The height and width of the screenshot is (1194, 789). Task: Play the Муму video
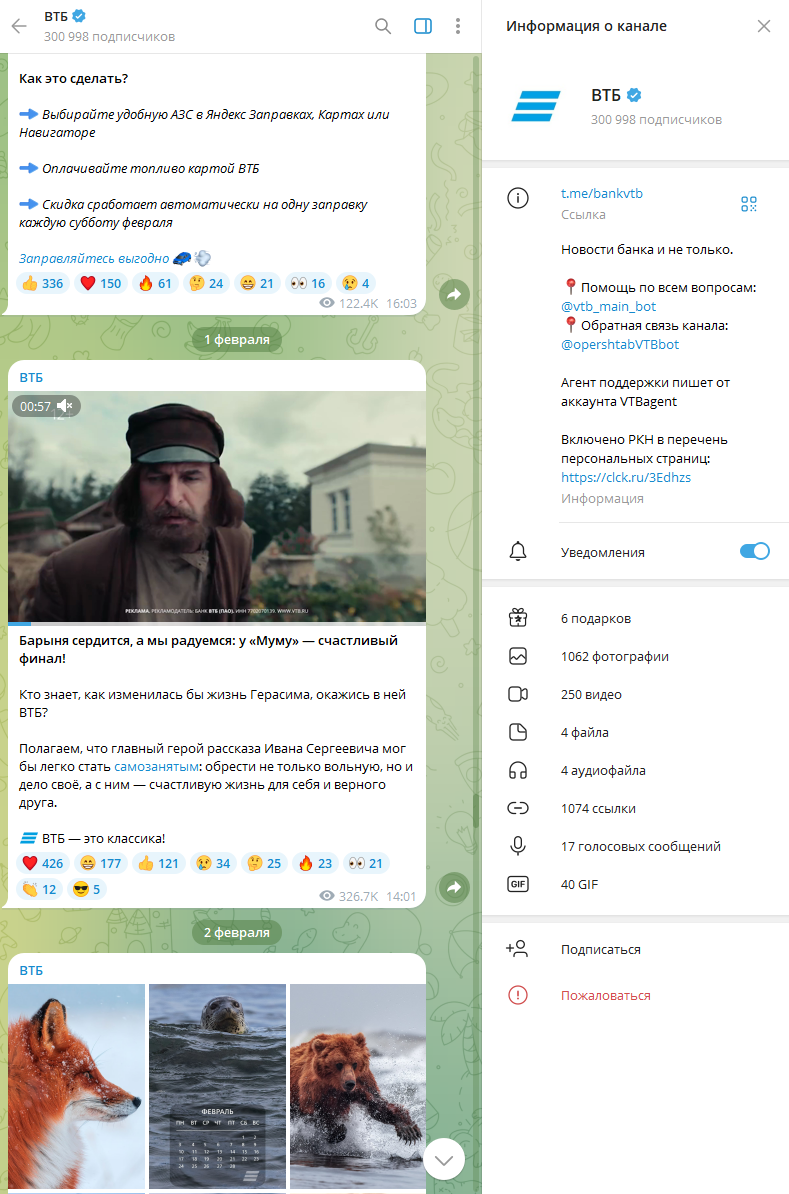click(217, 506)
